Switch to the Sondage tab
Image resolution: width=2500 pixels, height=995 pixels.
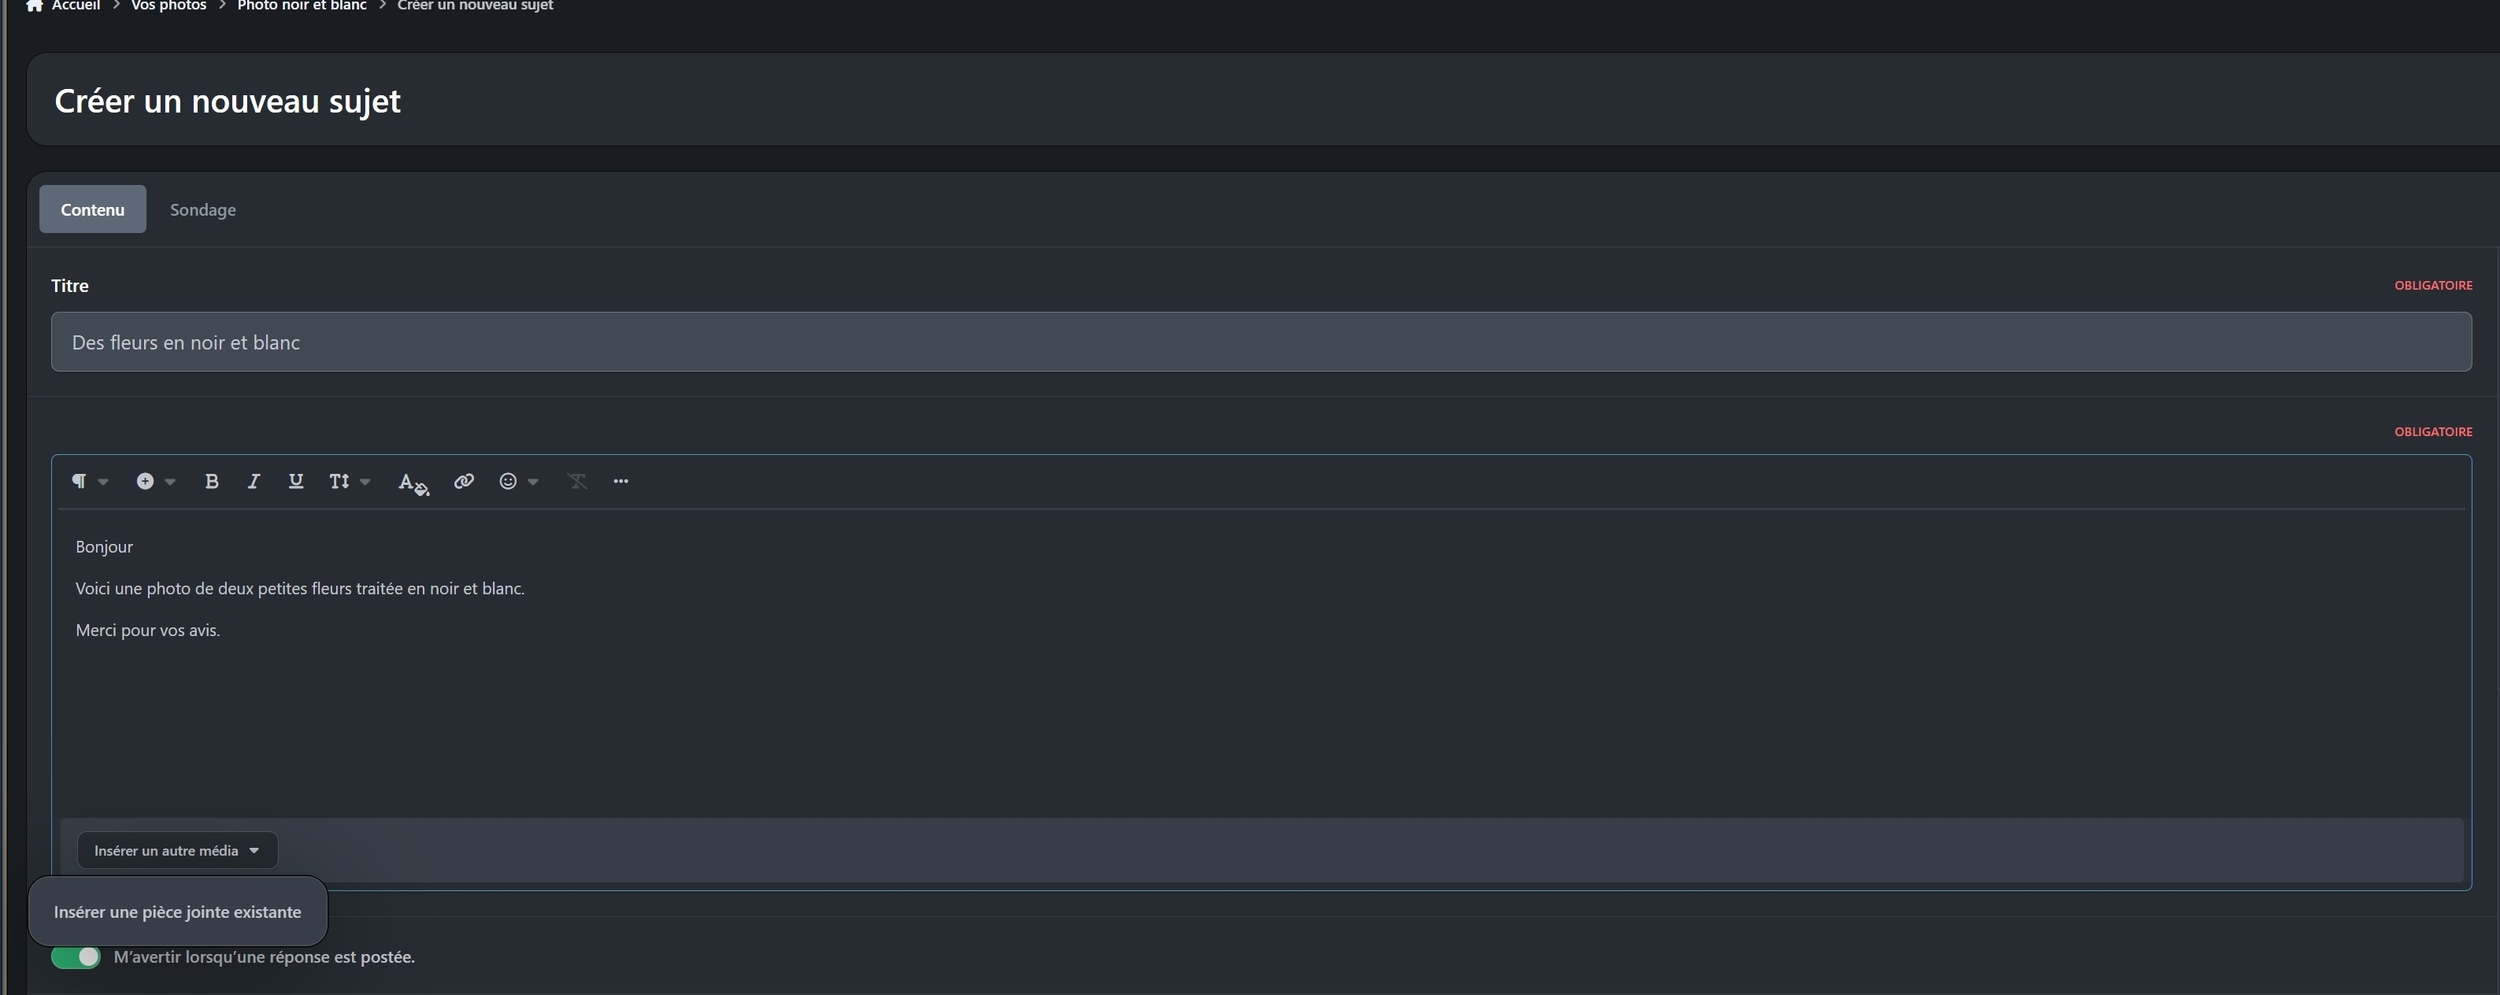[x=203, y=209]
